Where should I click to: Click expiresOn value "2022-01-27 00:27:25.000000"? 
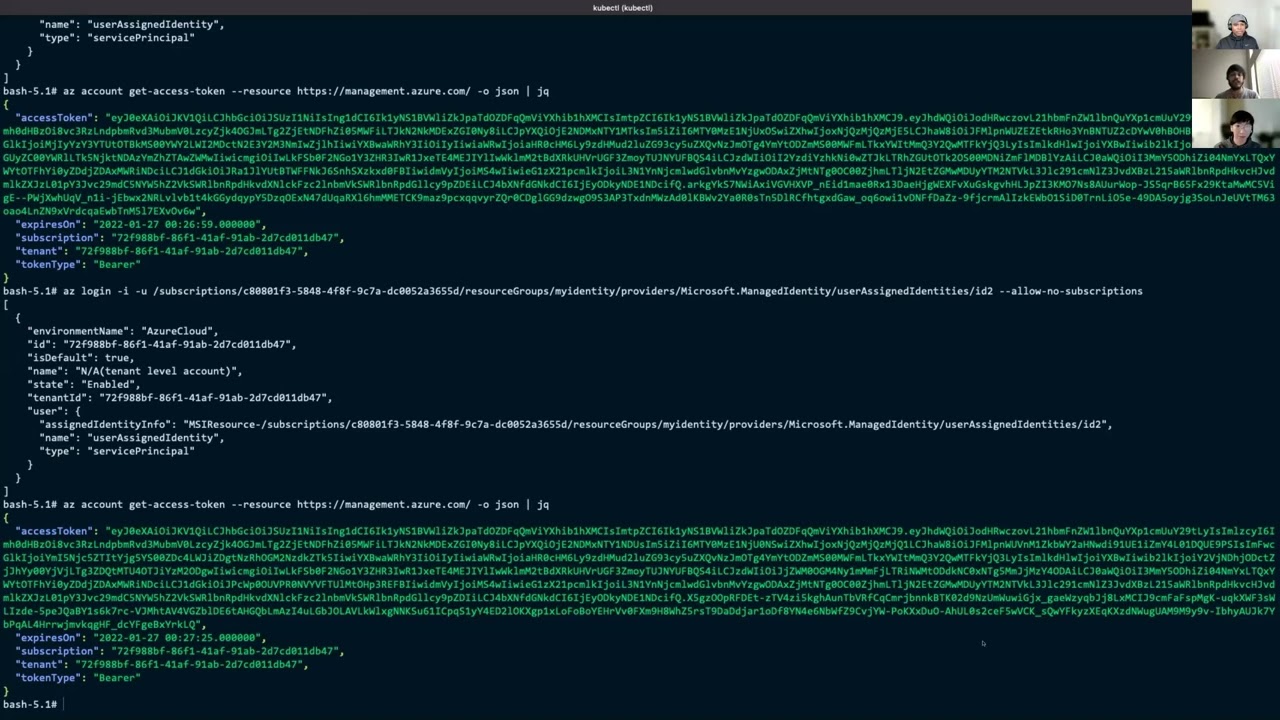(177, 638)
